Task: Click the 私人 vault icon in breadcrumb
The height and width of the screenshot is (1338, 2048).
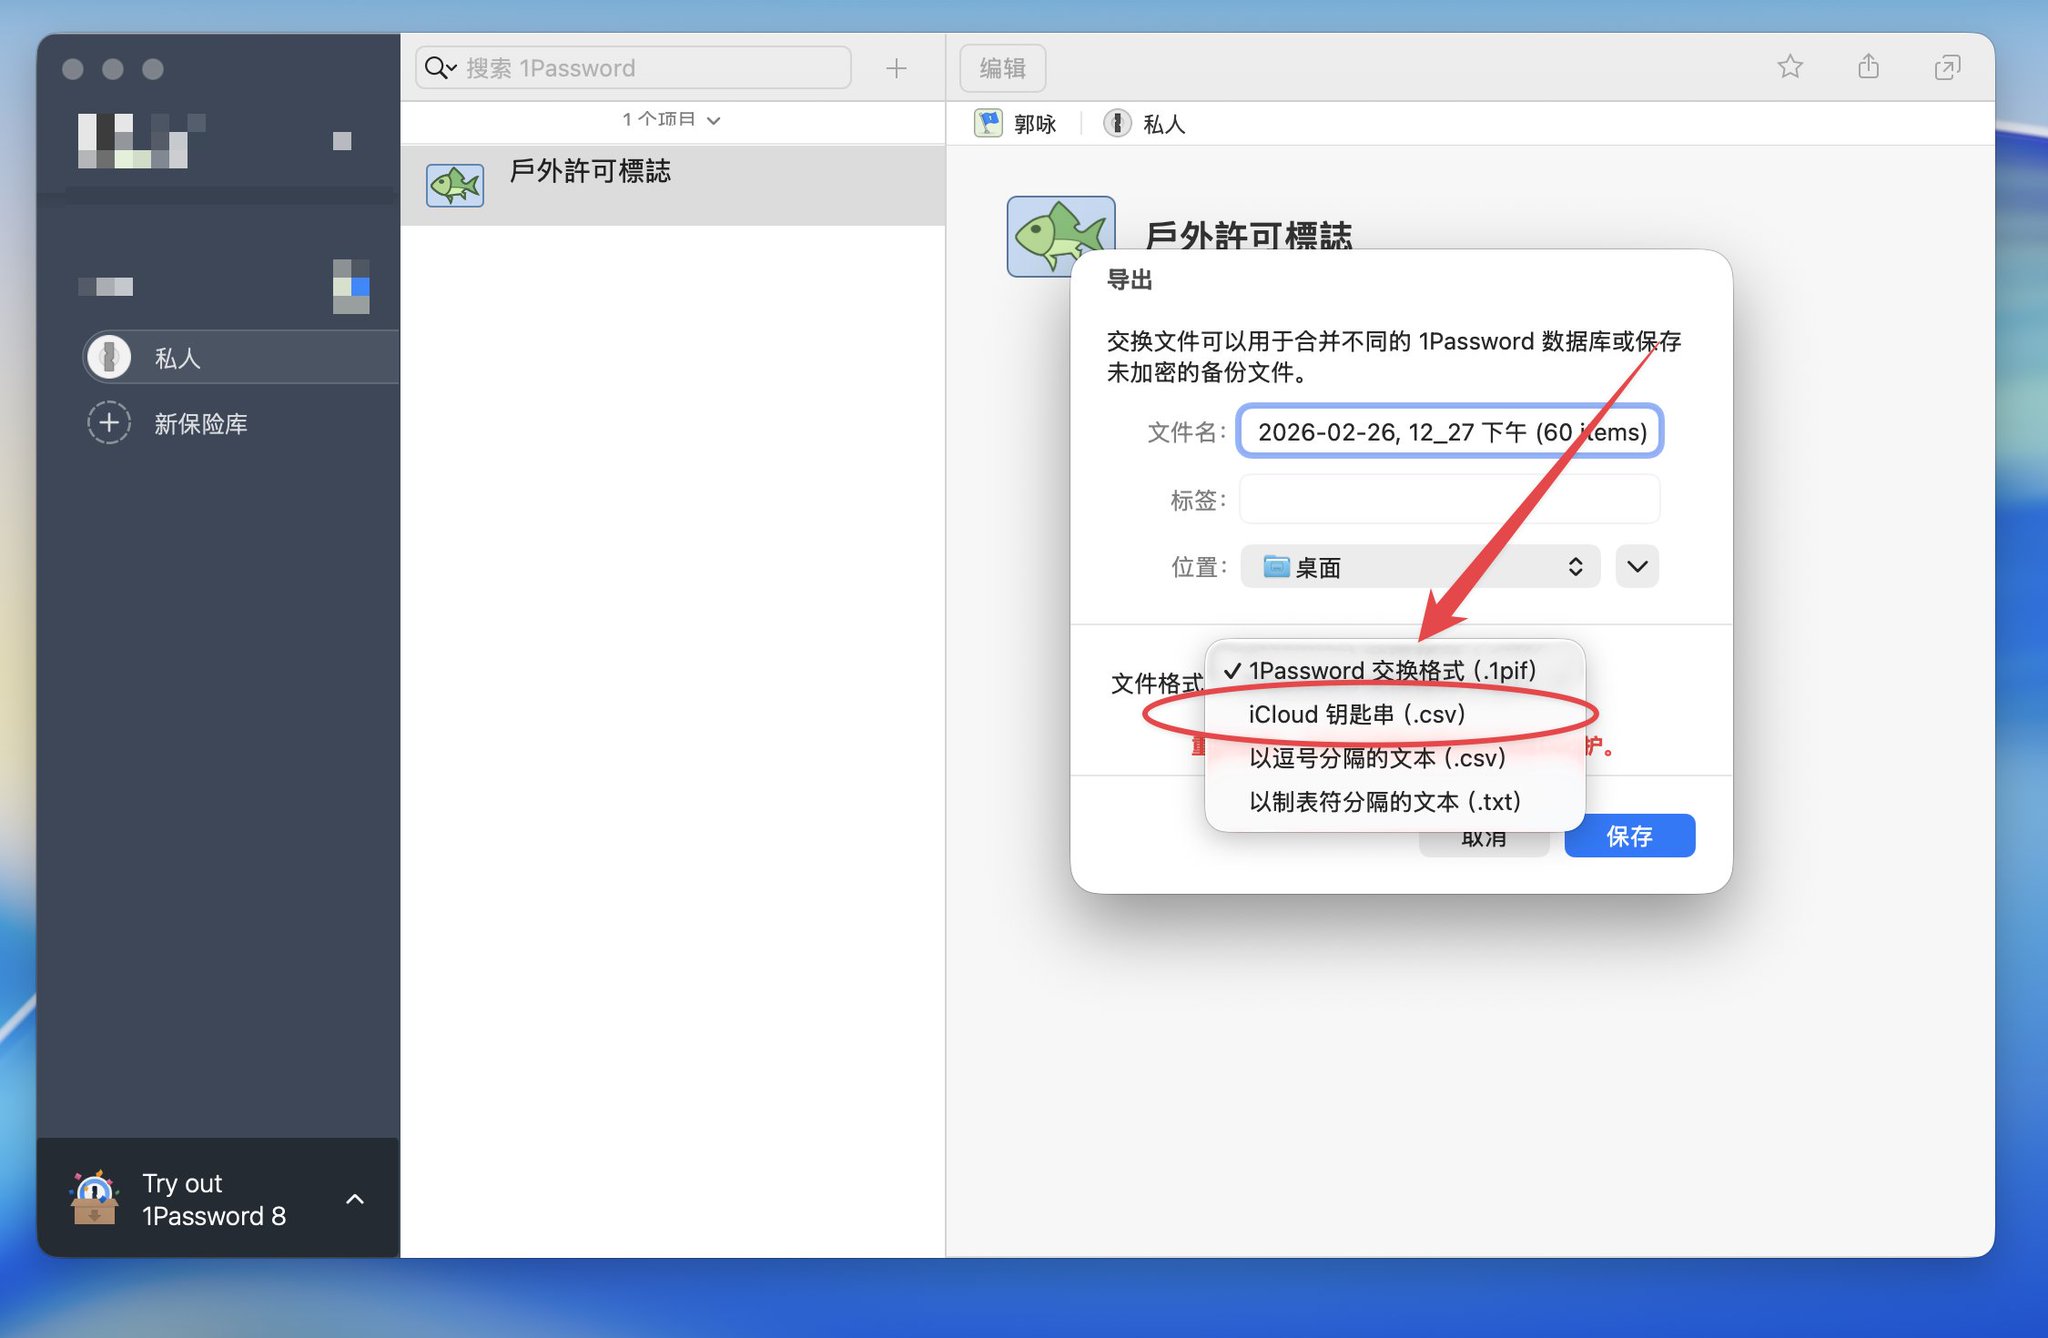Action: (1117, 123)
